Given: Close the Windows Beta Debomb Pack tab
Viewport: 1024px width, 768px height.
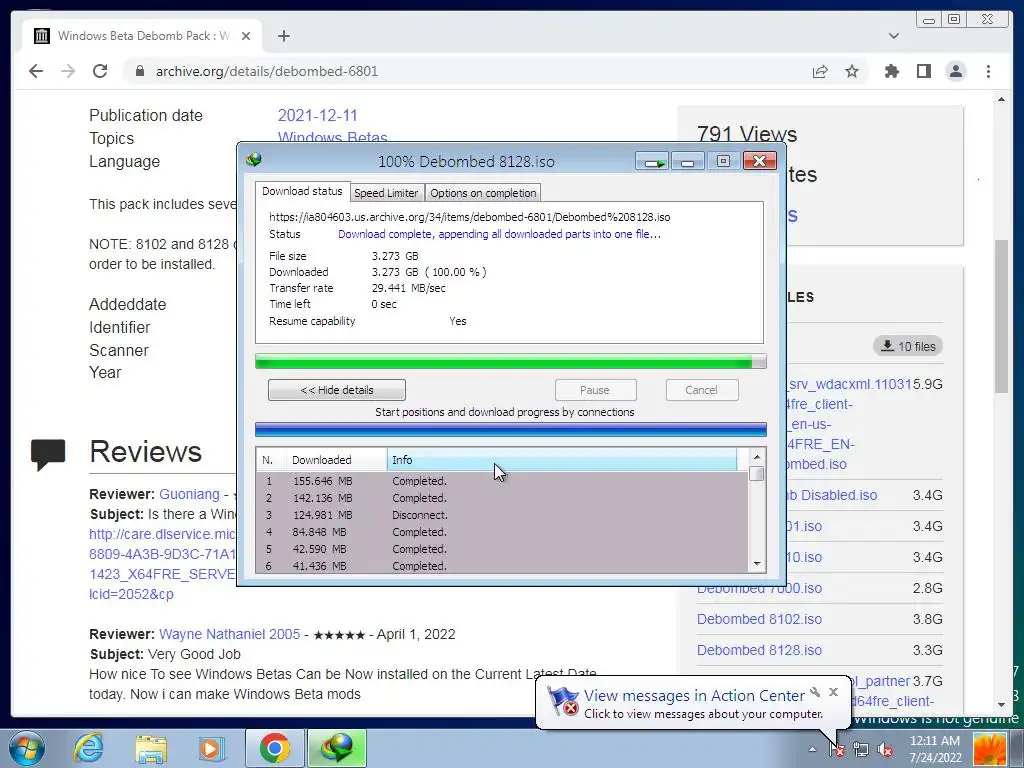Looking at the screenshot, I should (246, 36).
